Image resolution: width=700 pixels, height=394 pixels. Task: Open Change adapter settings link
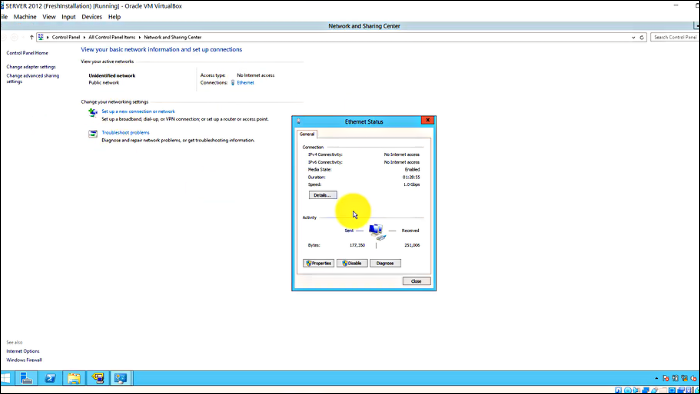[31, 67]
